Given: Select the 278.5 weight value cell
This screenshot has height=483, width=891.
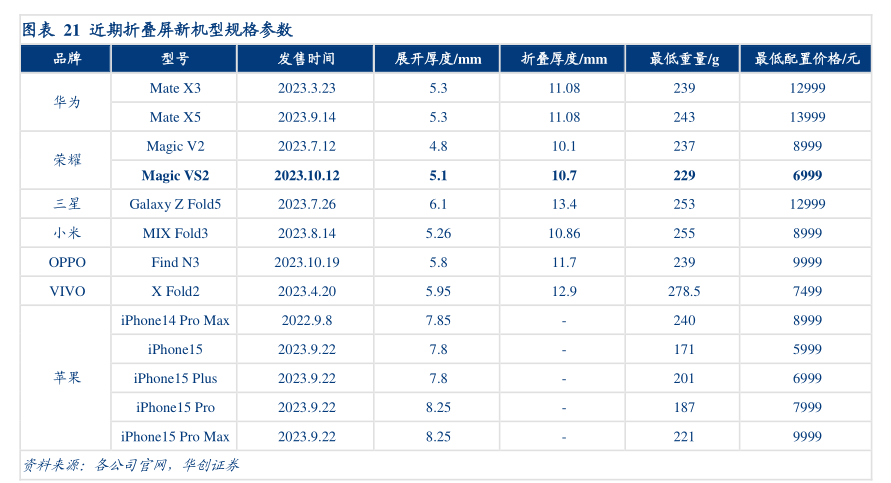Looking at the screenshot, I should click(x=684, y=291).
